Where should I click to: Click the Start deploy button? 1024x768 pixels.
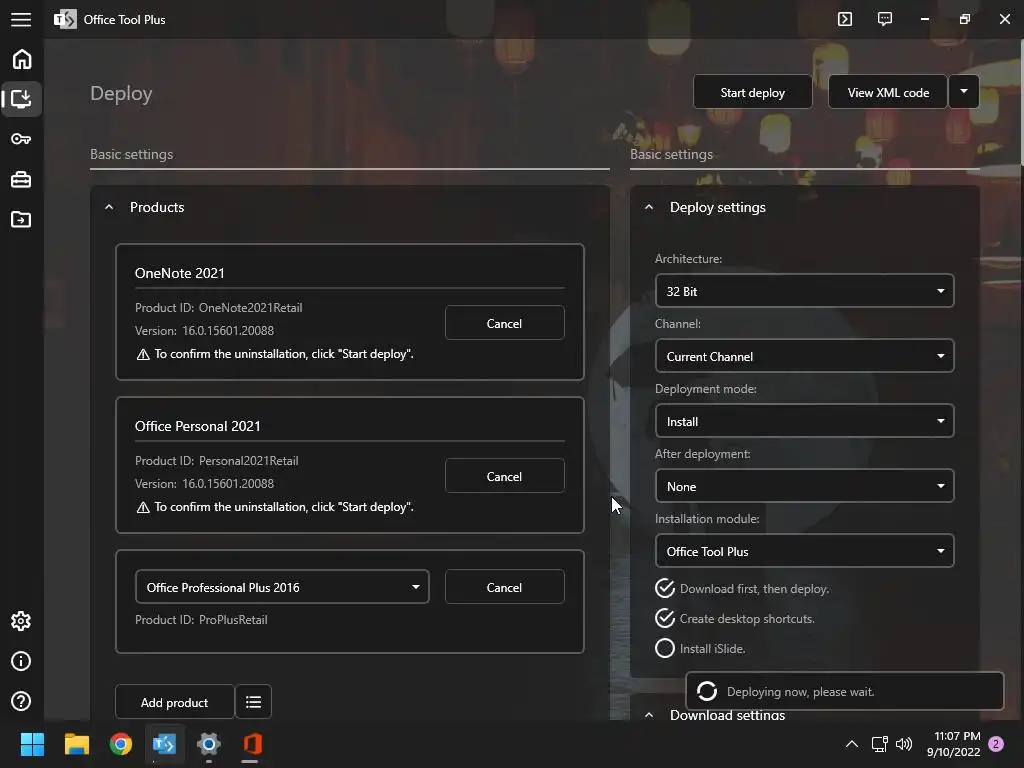[752, 92]
